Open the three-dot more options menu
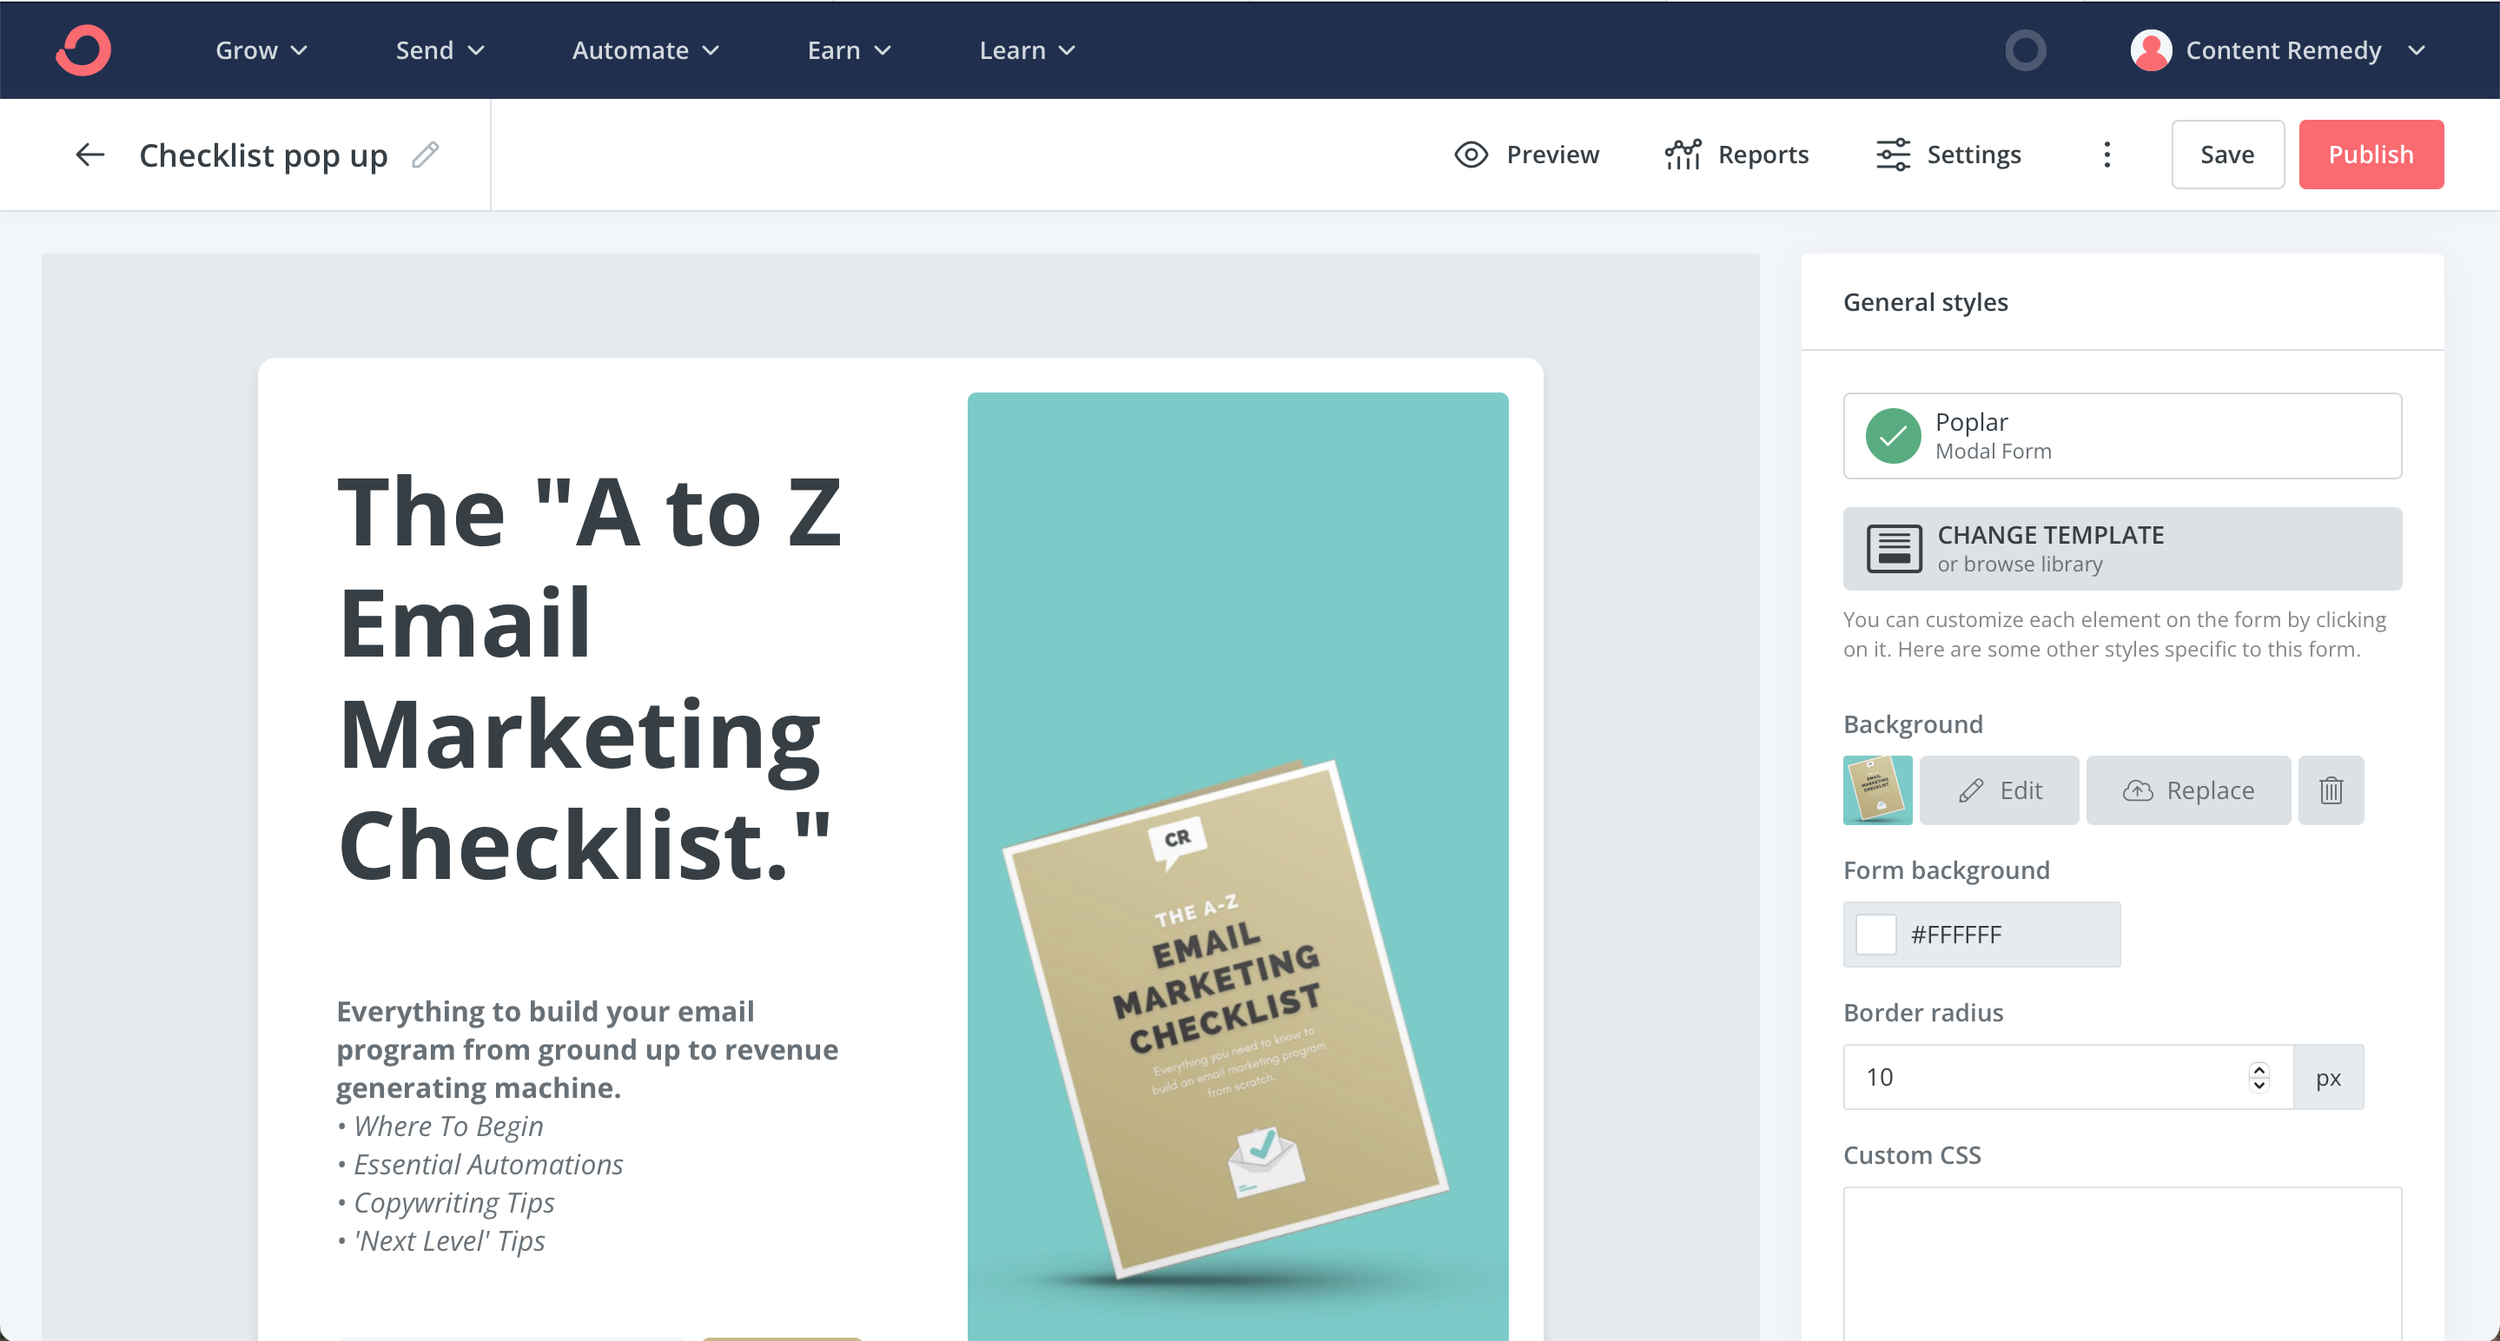Image resolution: width=2500 pixels, height=1341 pixels. [2107, 155]
